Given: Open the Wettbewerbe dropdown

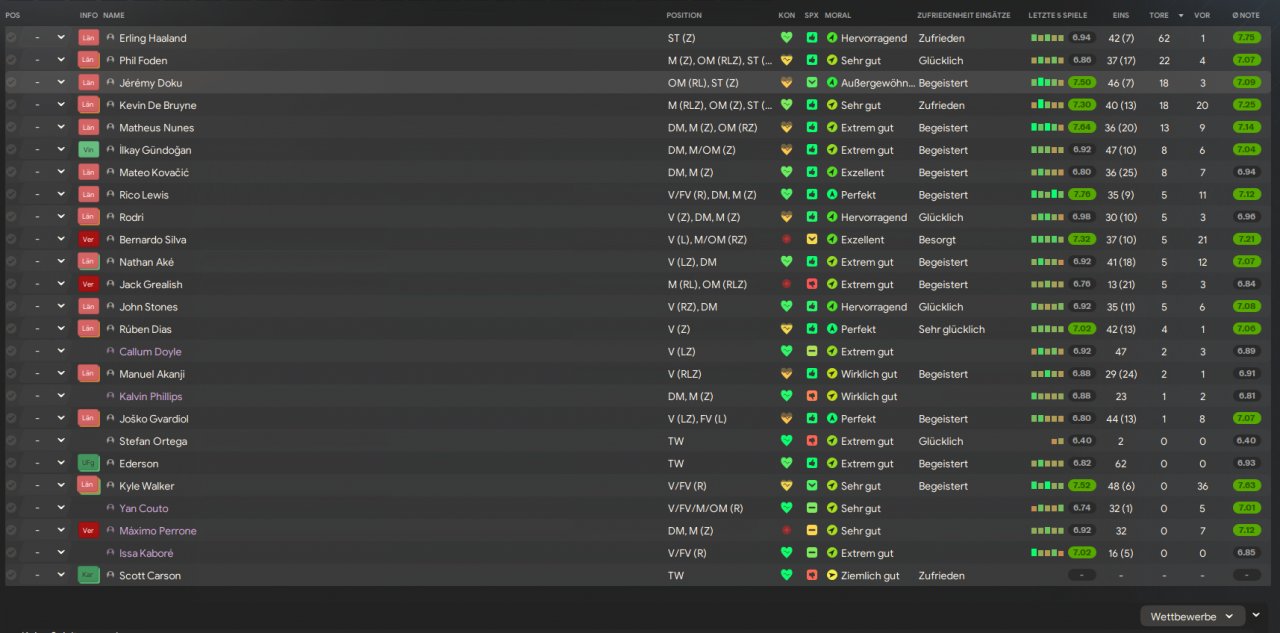Looking at the screenshot, I should (1191, 616).
